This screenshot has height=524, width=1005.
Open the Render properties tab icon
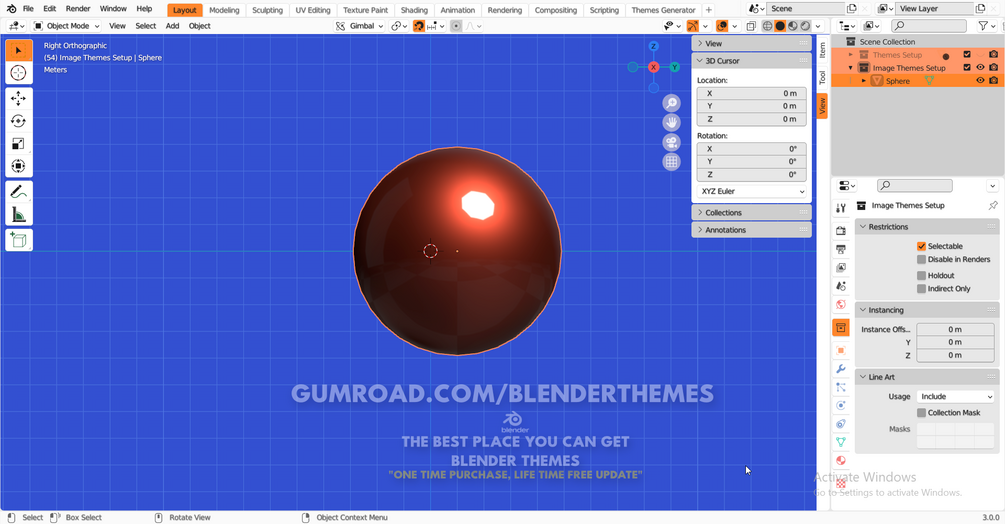[x=841, y=231]
